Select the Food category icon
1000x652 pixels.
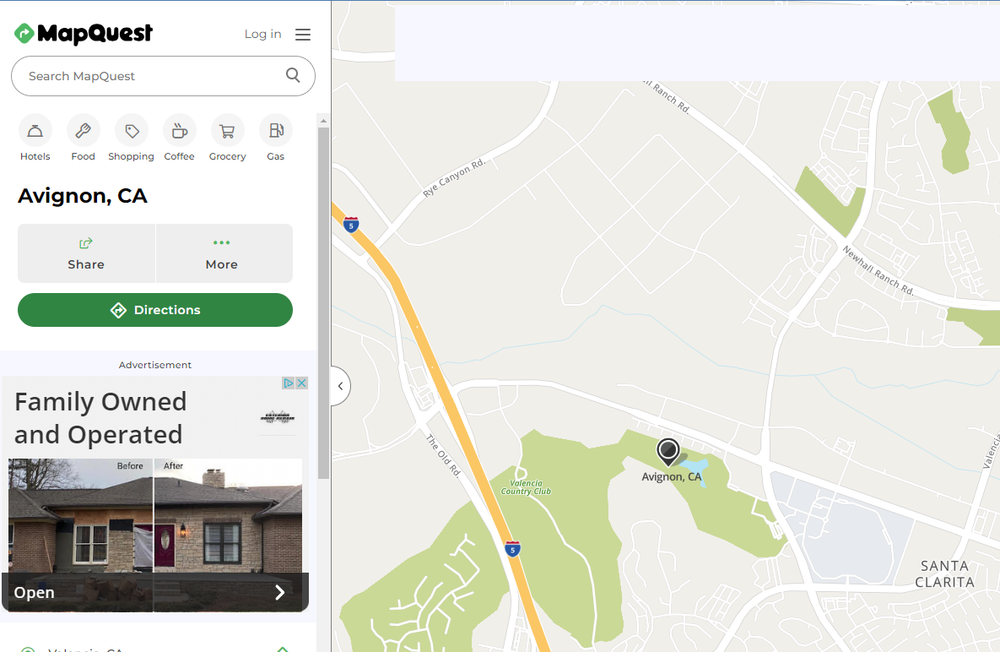point(83,131)
